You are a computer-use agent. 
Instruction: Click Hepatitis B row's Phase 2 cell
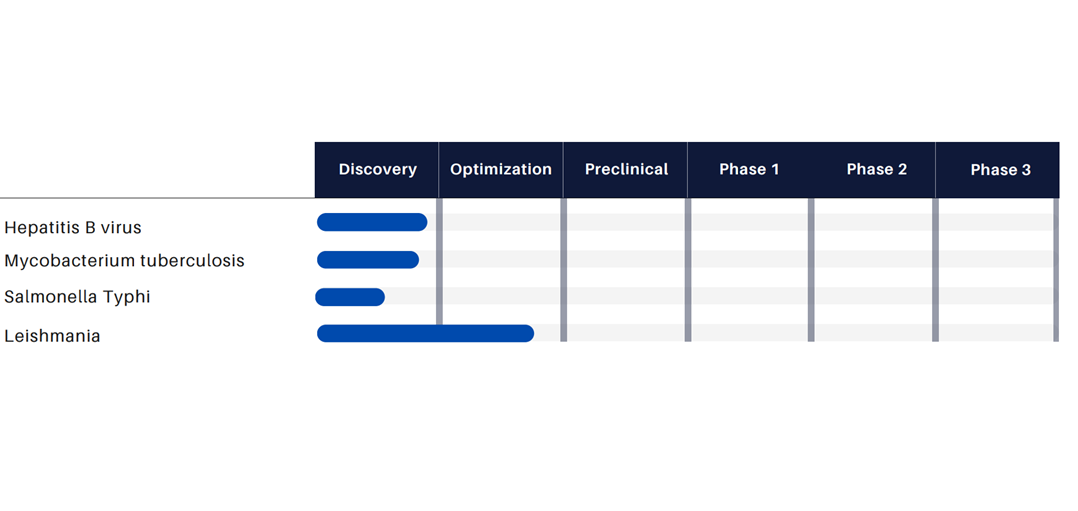(x=874, y=222)
